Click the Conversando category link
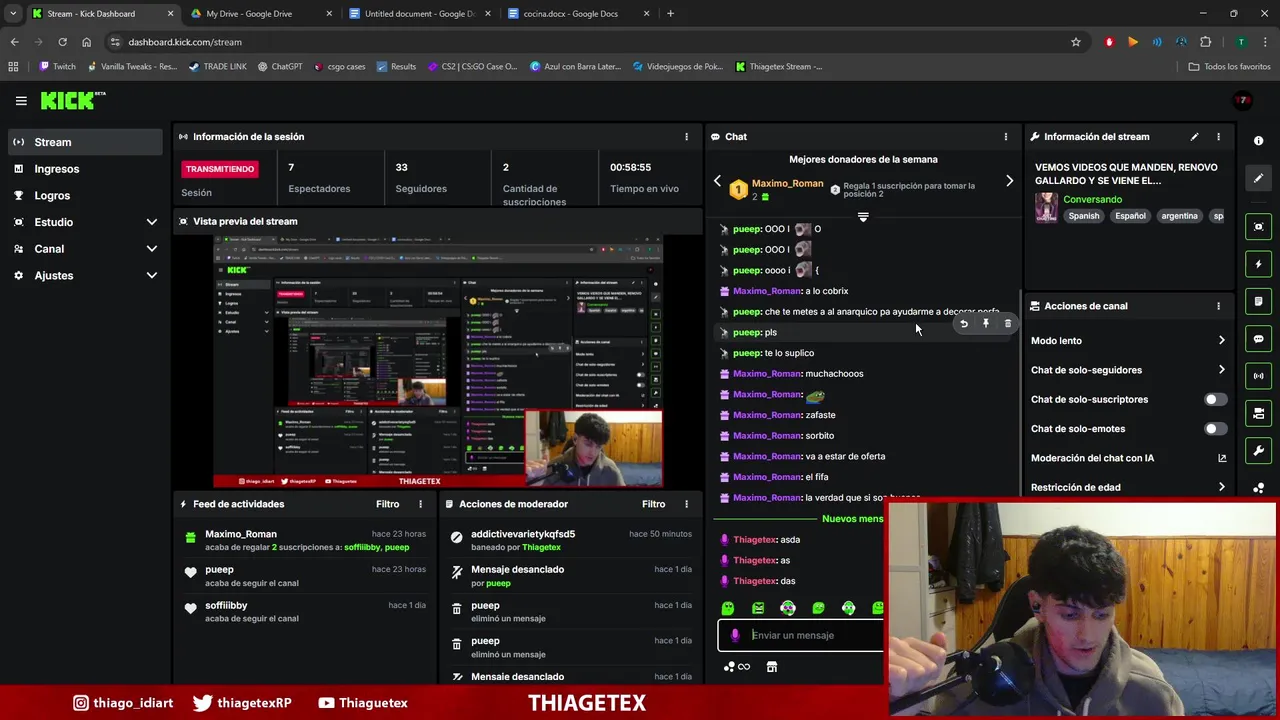Image resolution: width=1280 pixels, height=720 pixels. click(1092, 199)
